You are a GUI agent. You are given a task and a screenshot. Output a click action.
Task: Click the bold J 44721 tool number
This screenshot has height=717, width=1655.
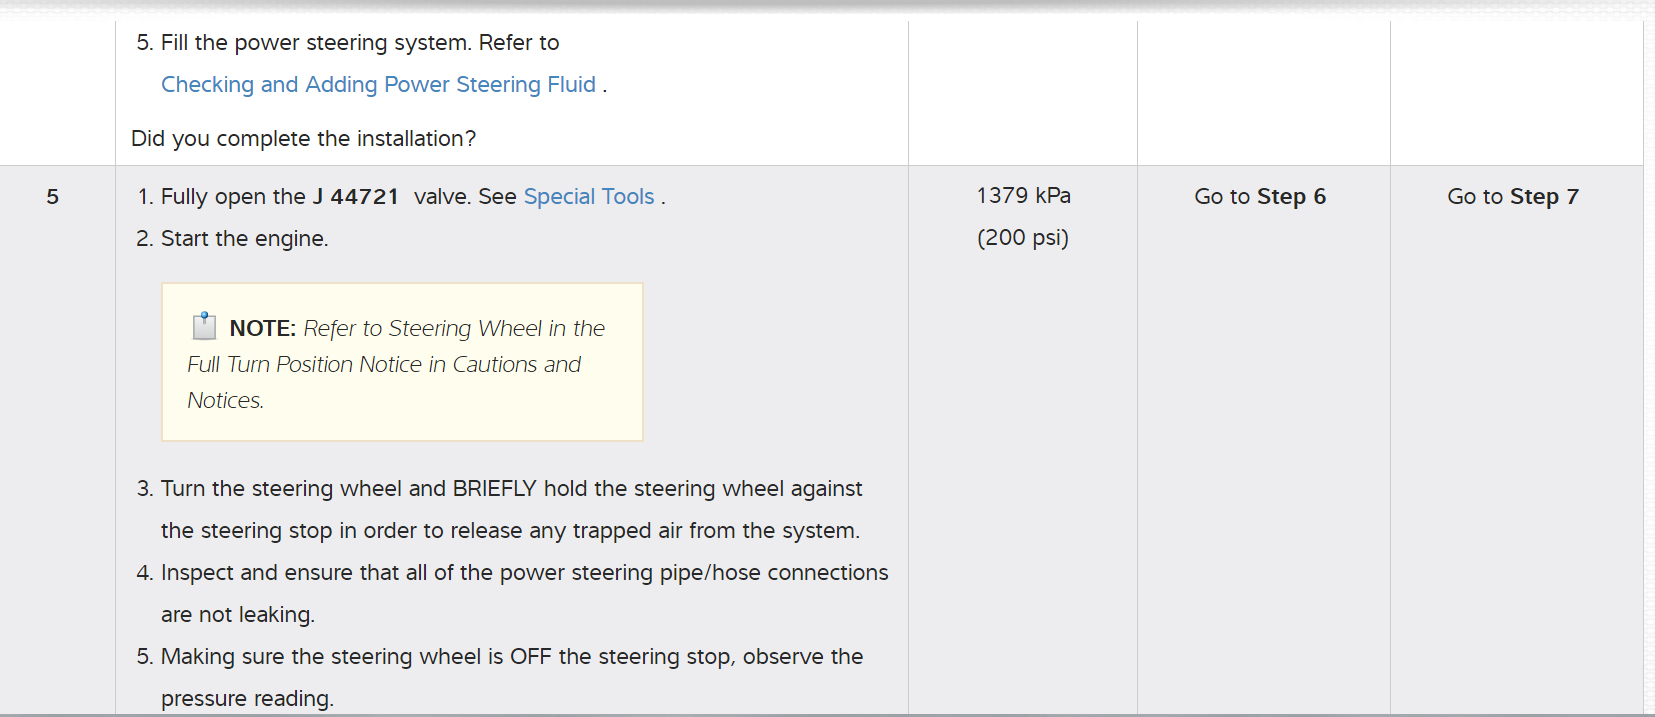pyautogui.click(x=355, y=197)
